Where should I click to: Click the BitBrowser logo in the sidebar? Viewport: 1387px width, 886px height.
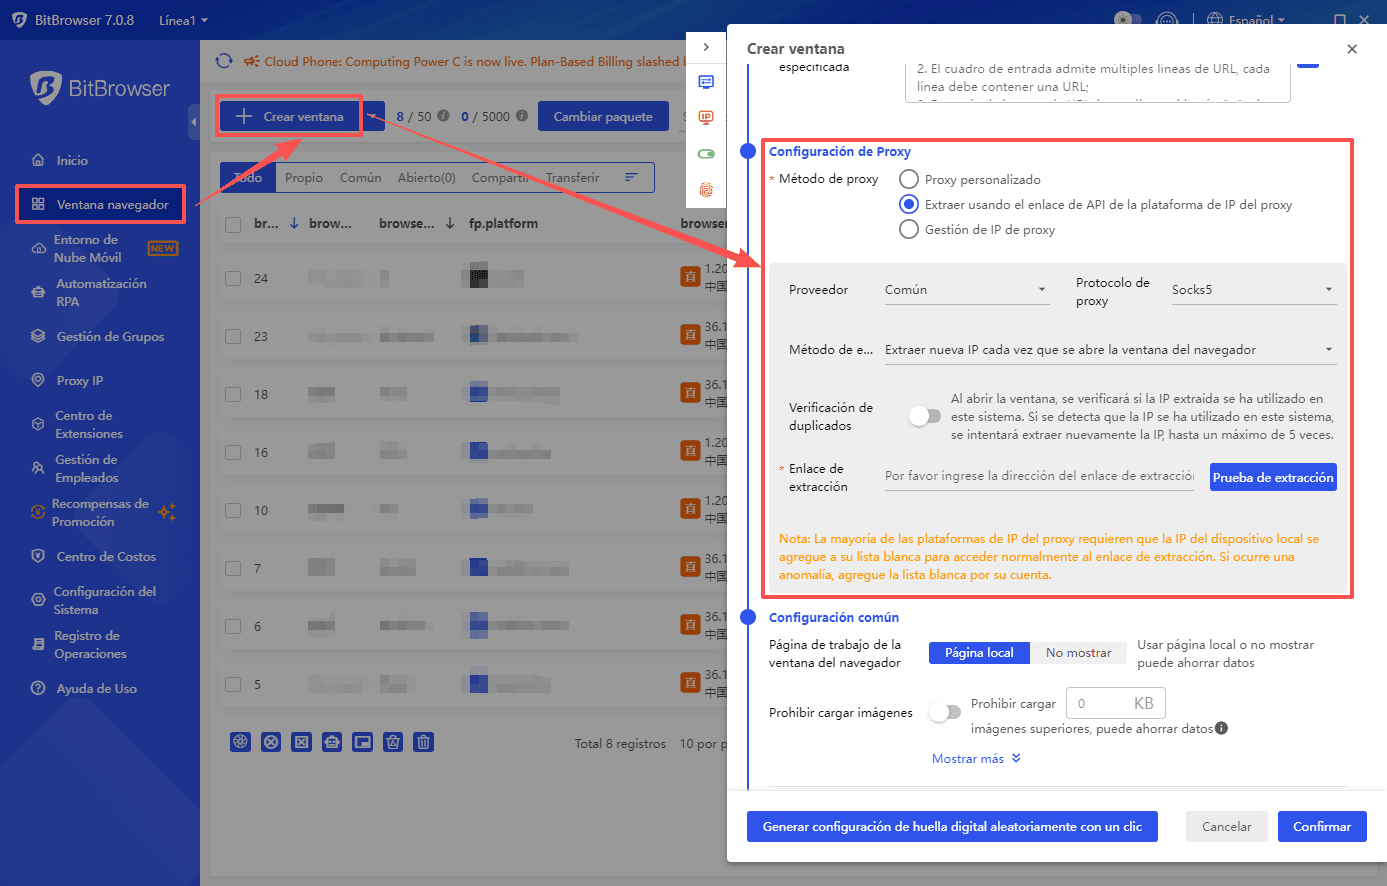point(99,88)
